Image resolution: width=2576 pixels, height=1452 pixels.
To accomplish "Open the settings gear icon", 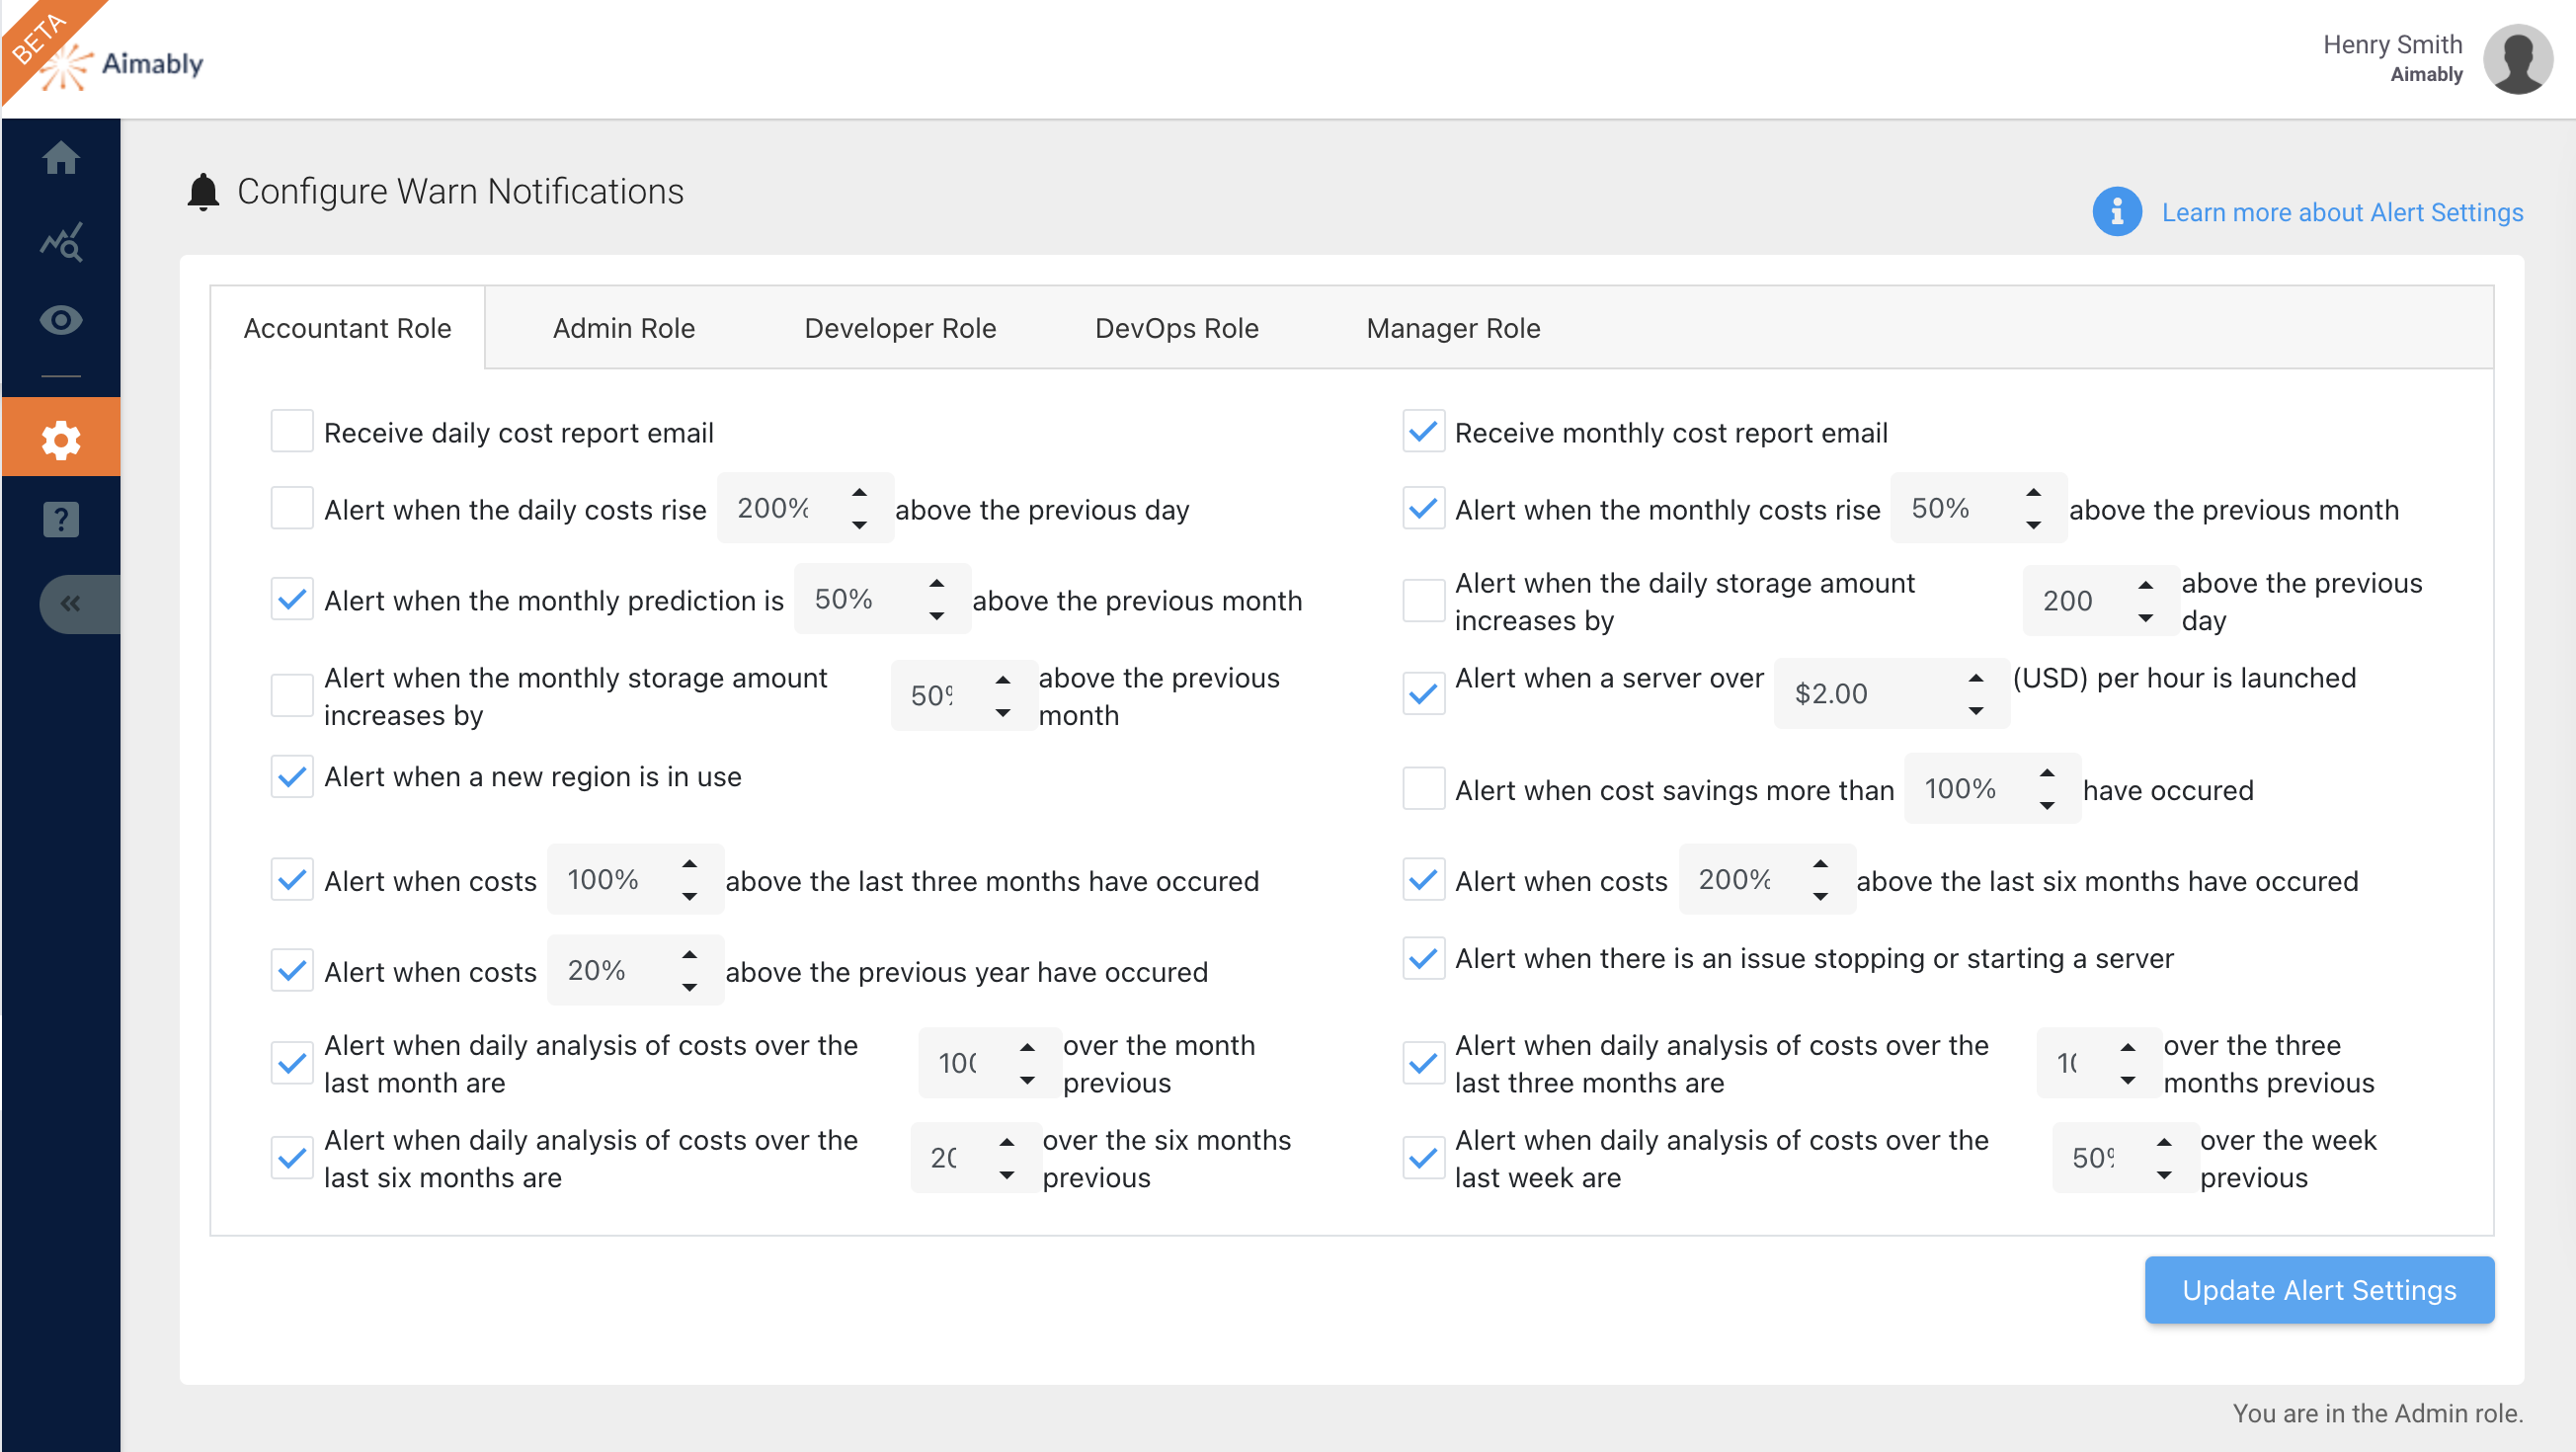I will coord(61,438).
